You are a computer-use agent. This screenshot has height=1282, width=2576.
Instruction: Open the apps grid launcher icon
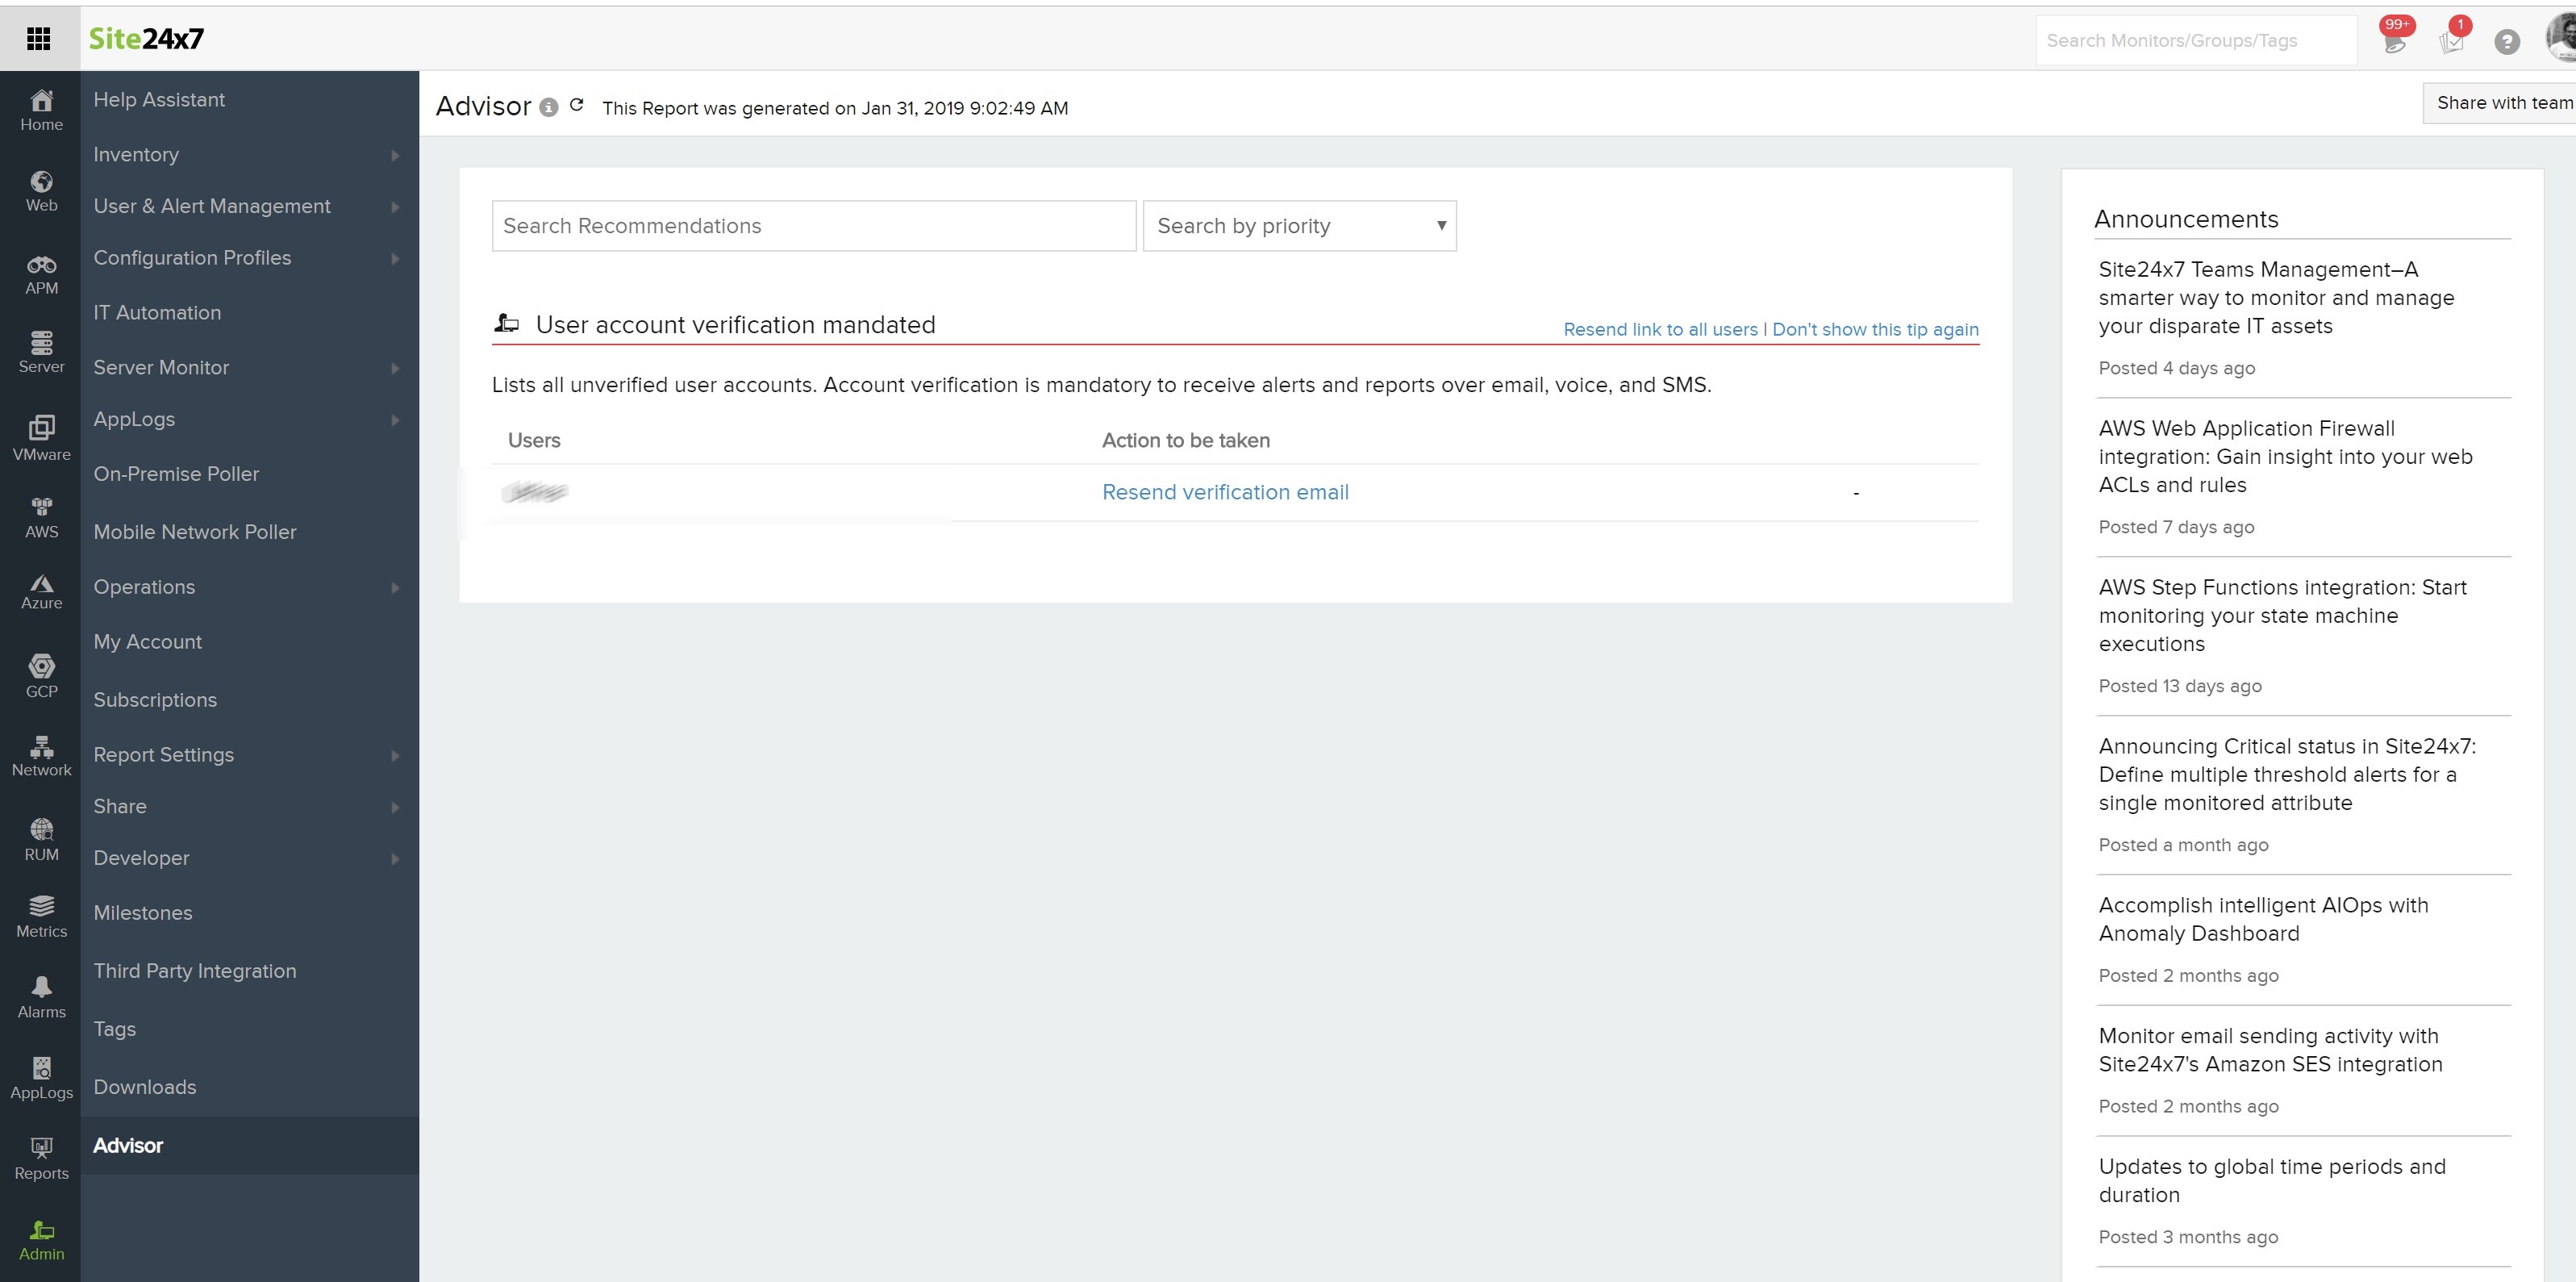tap(38, 39)
